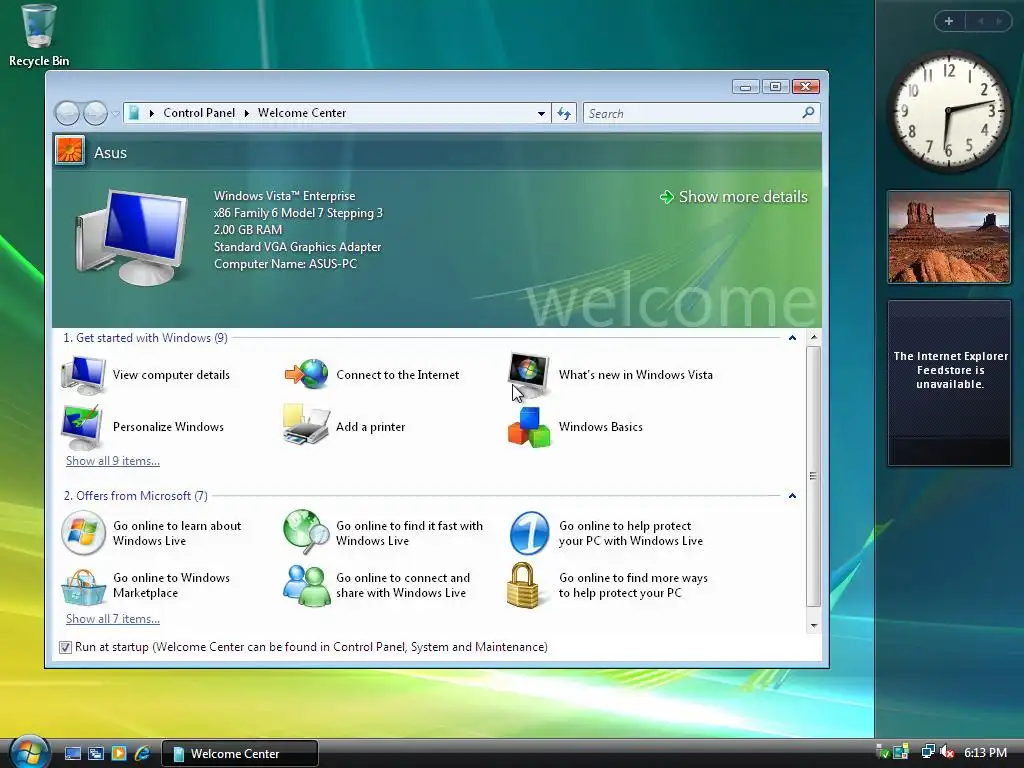Click connect and share Windows Live people icon

306,585
